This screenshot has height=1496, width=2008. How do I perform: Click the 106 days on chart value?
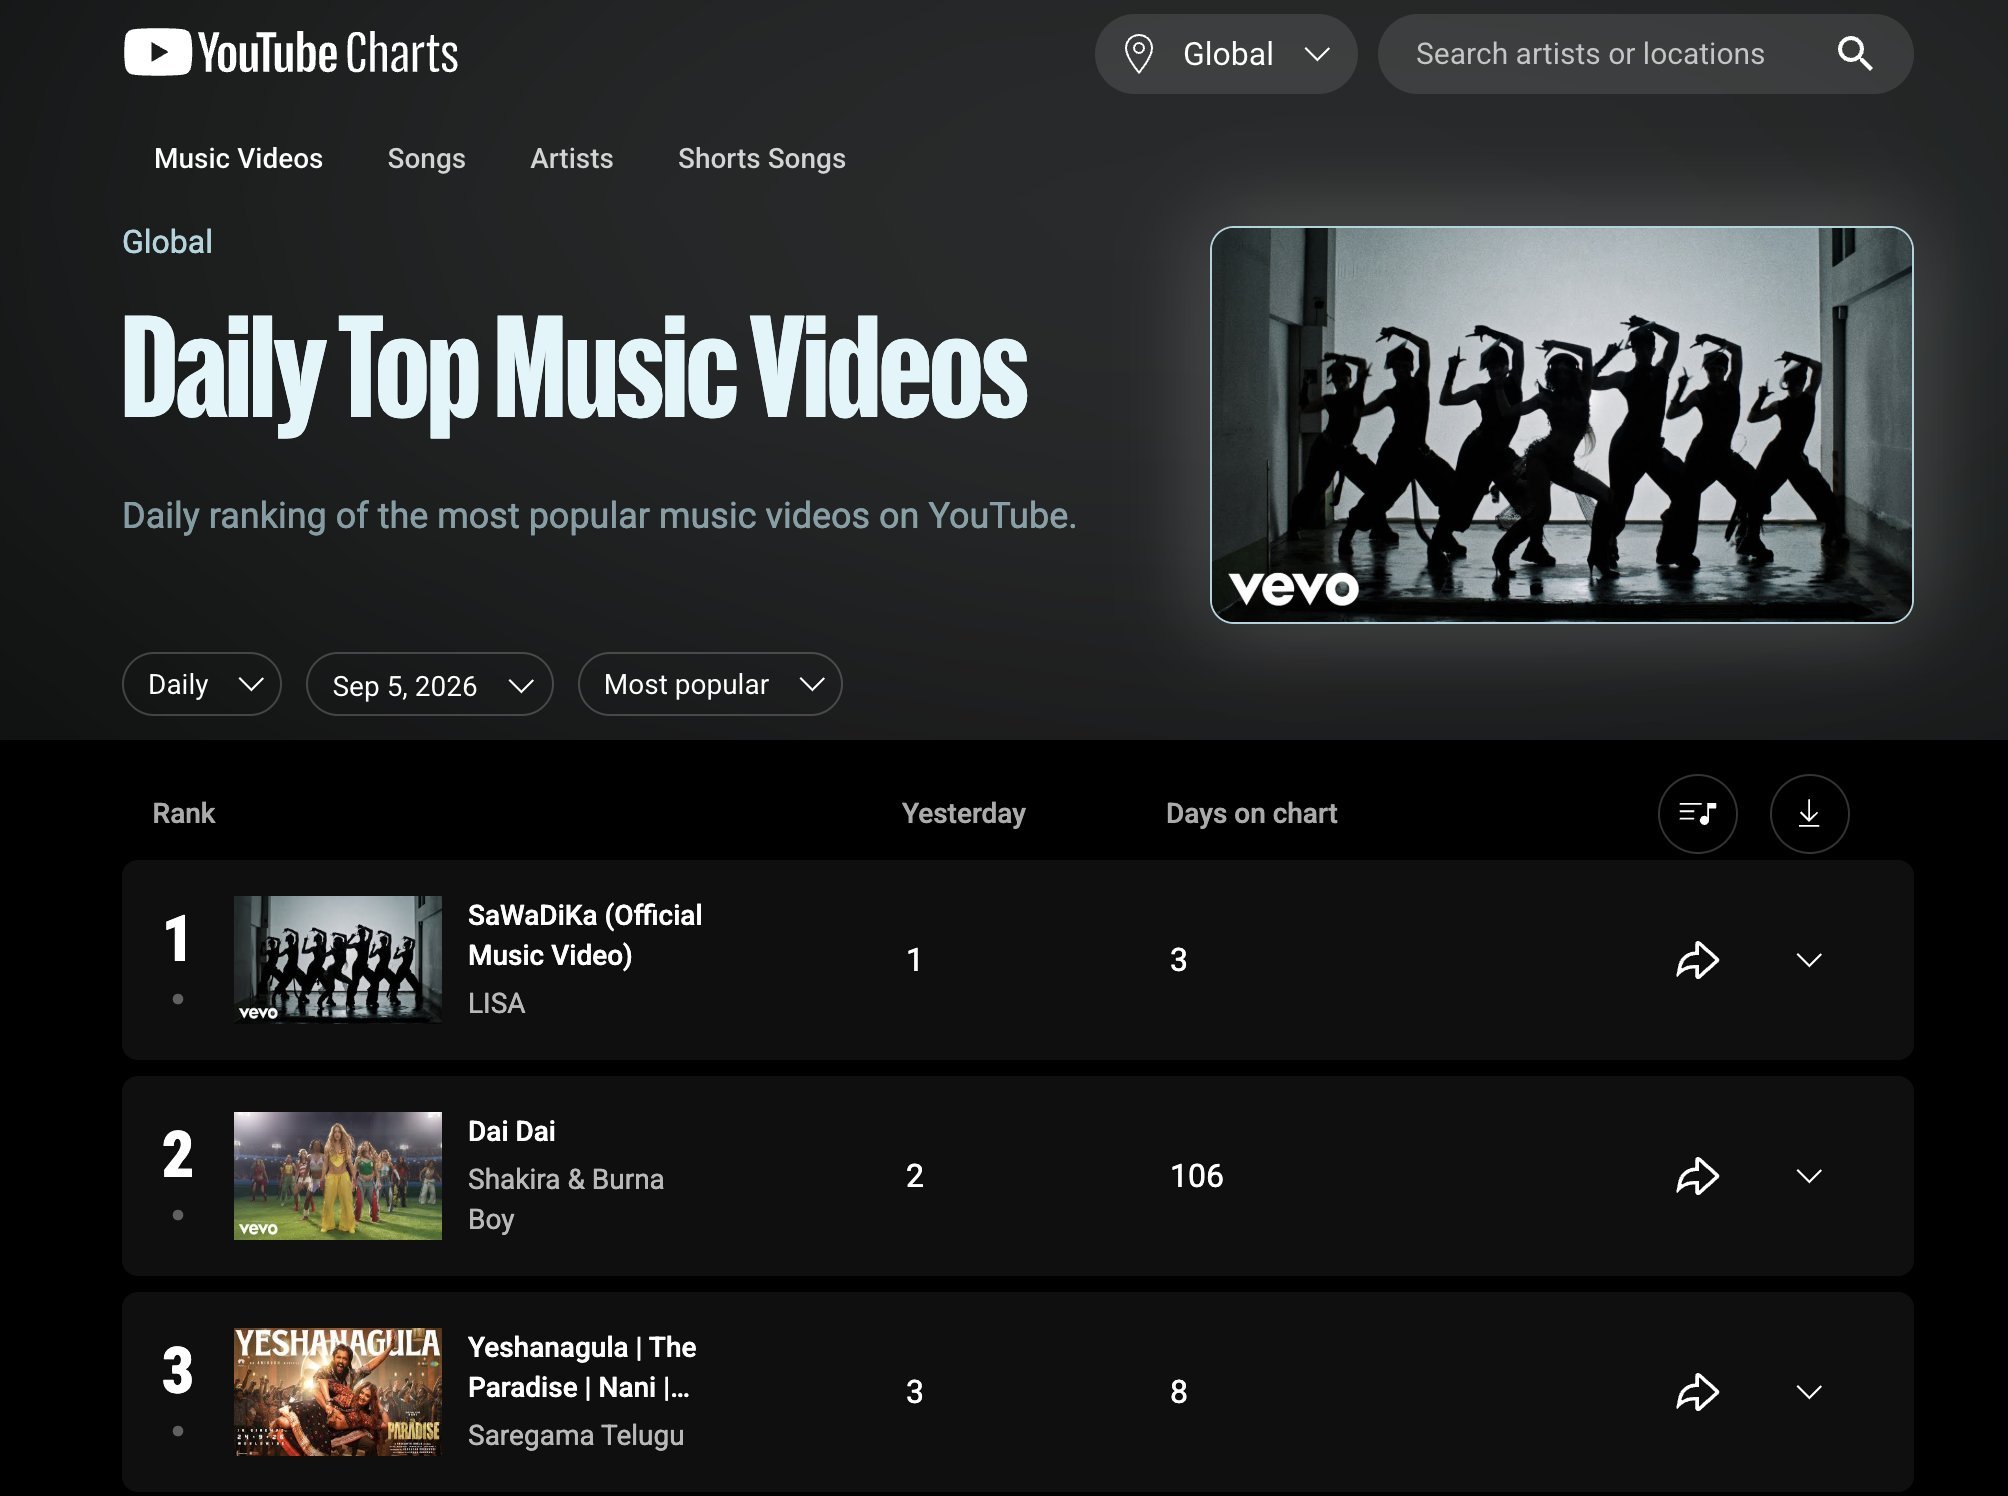coord(1197,1176)
